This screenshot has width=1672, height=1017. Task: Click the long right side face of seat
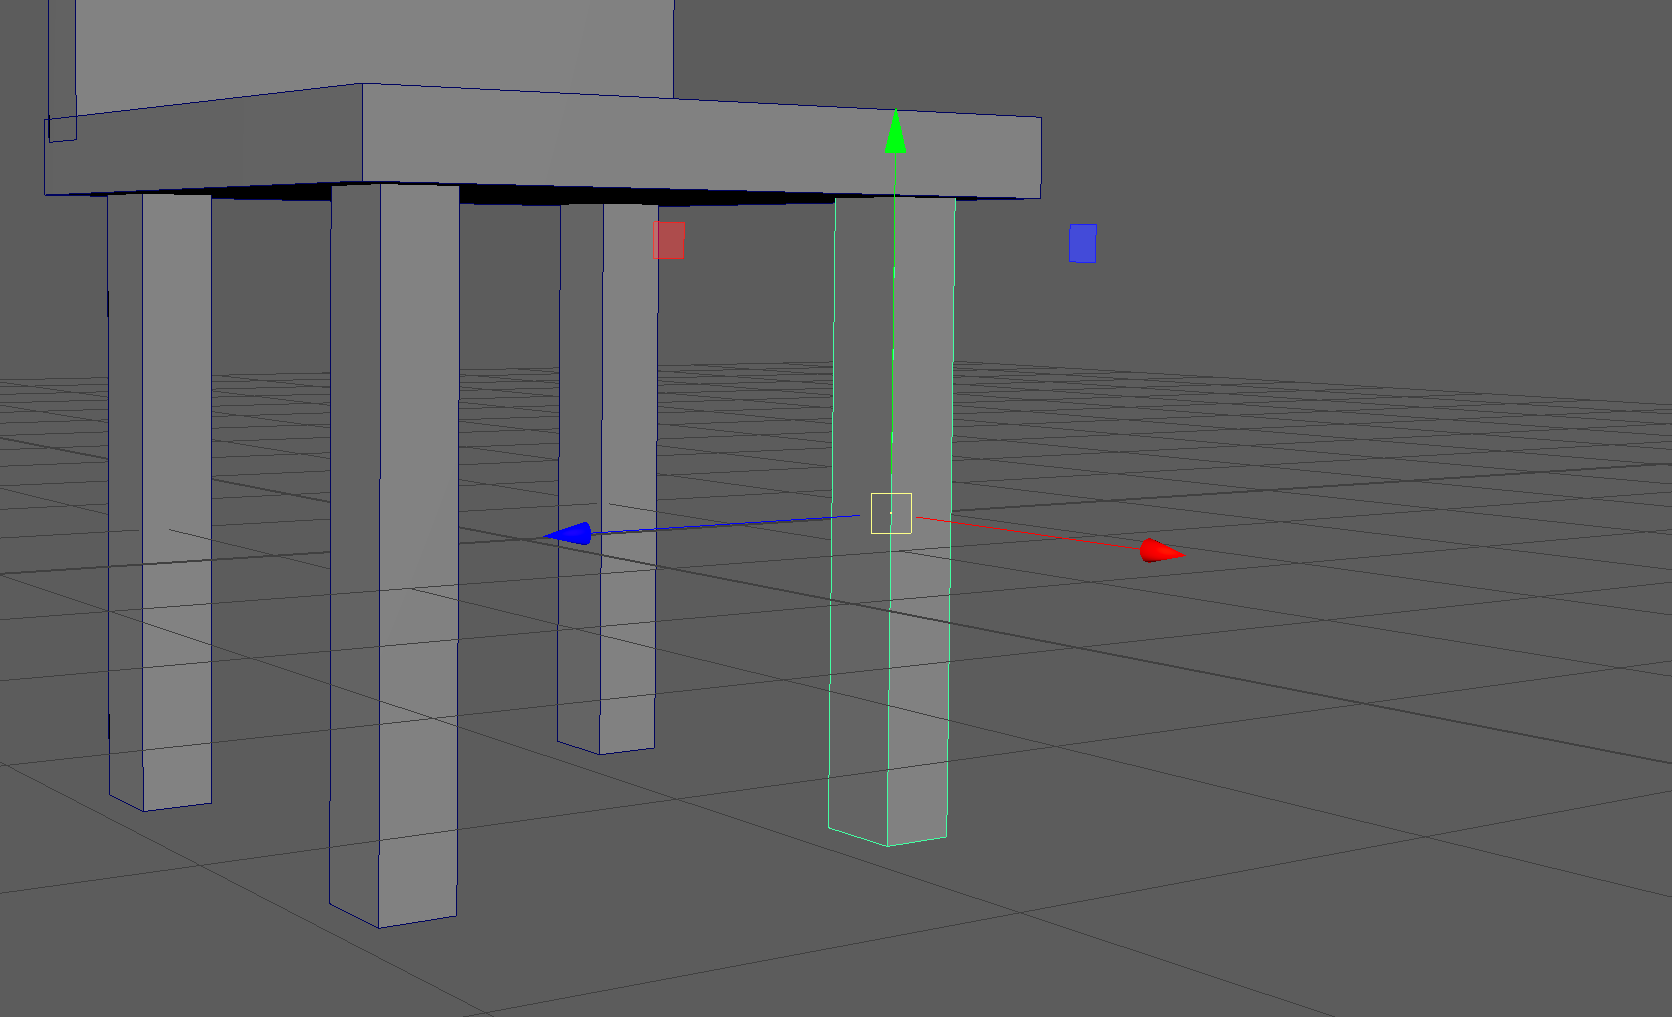coord(700,143)
